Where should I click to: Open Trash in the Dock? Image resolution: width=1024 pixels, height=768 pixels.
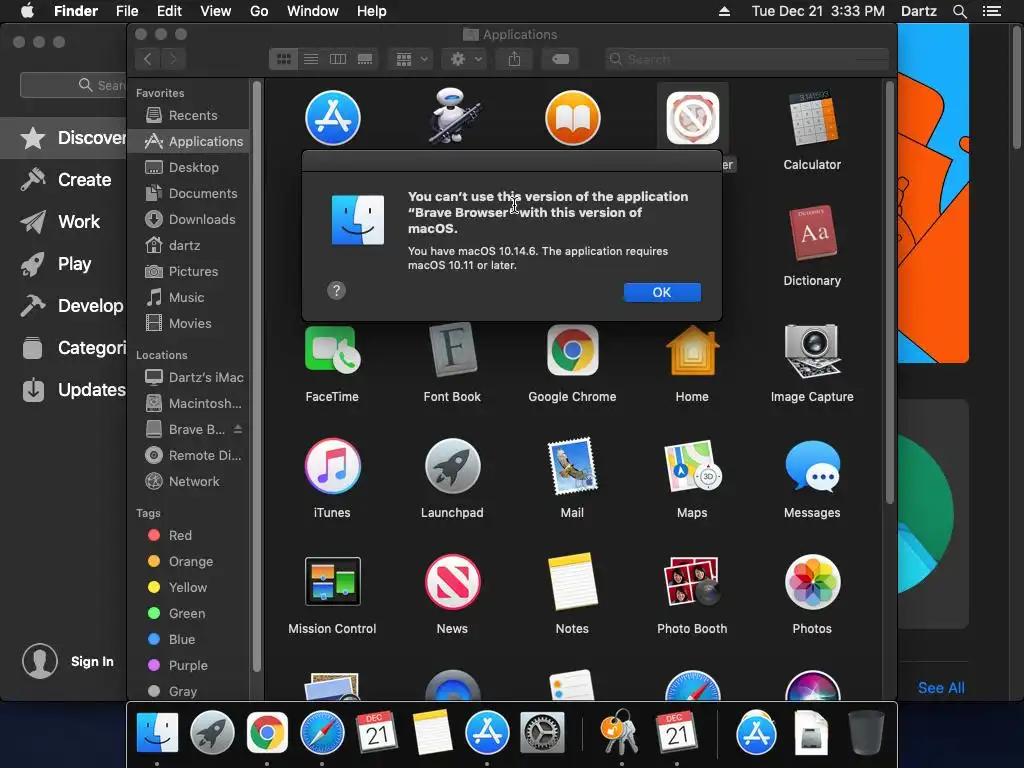click(x=867, y=733)
